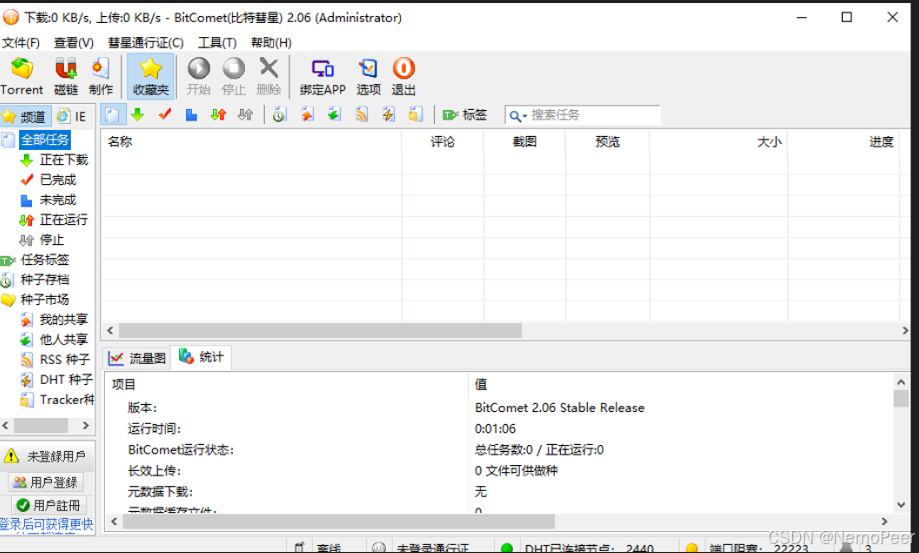Filter running tasks with green-red arrows icon
Image resolution: width=919 pixels, height=553 pixels.
pos(218,114)
